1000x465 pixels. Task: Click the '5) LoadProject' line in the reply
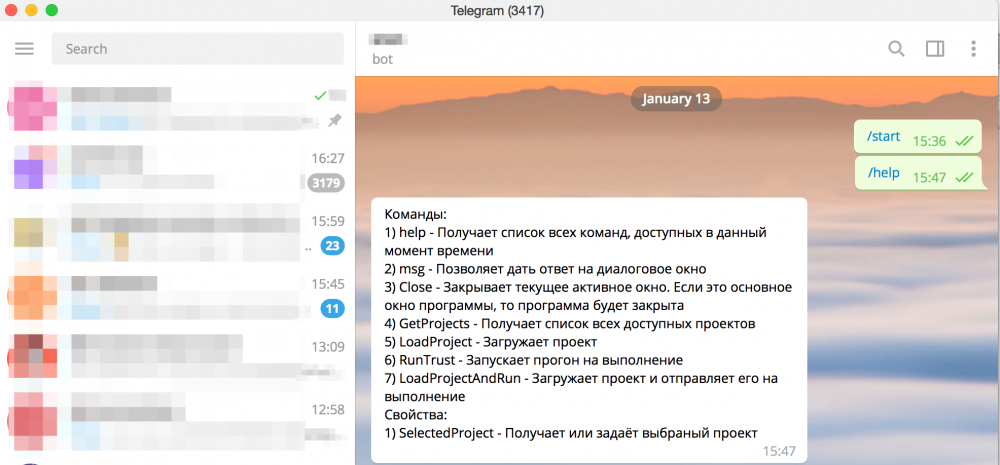coord(490,342)
